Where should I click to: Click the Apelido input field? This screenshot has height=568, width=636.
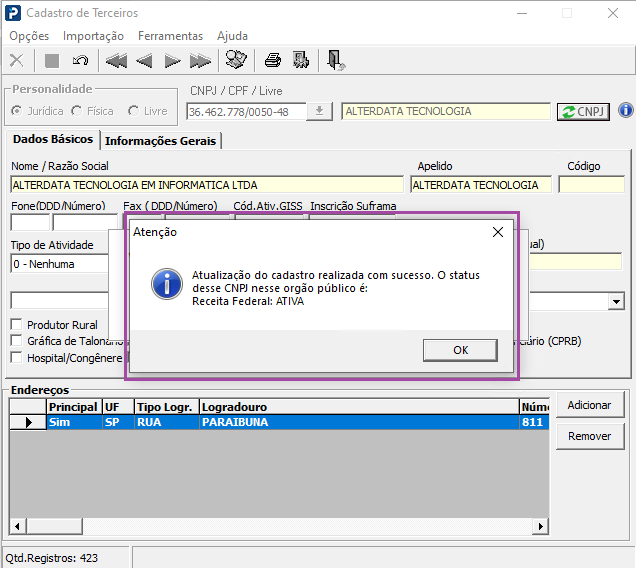point(481,185)
